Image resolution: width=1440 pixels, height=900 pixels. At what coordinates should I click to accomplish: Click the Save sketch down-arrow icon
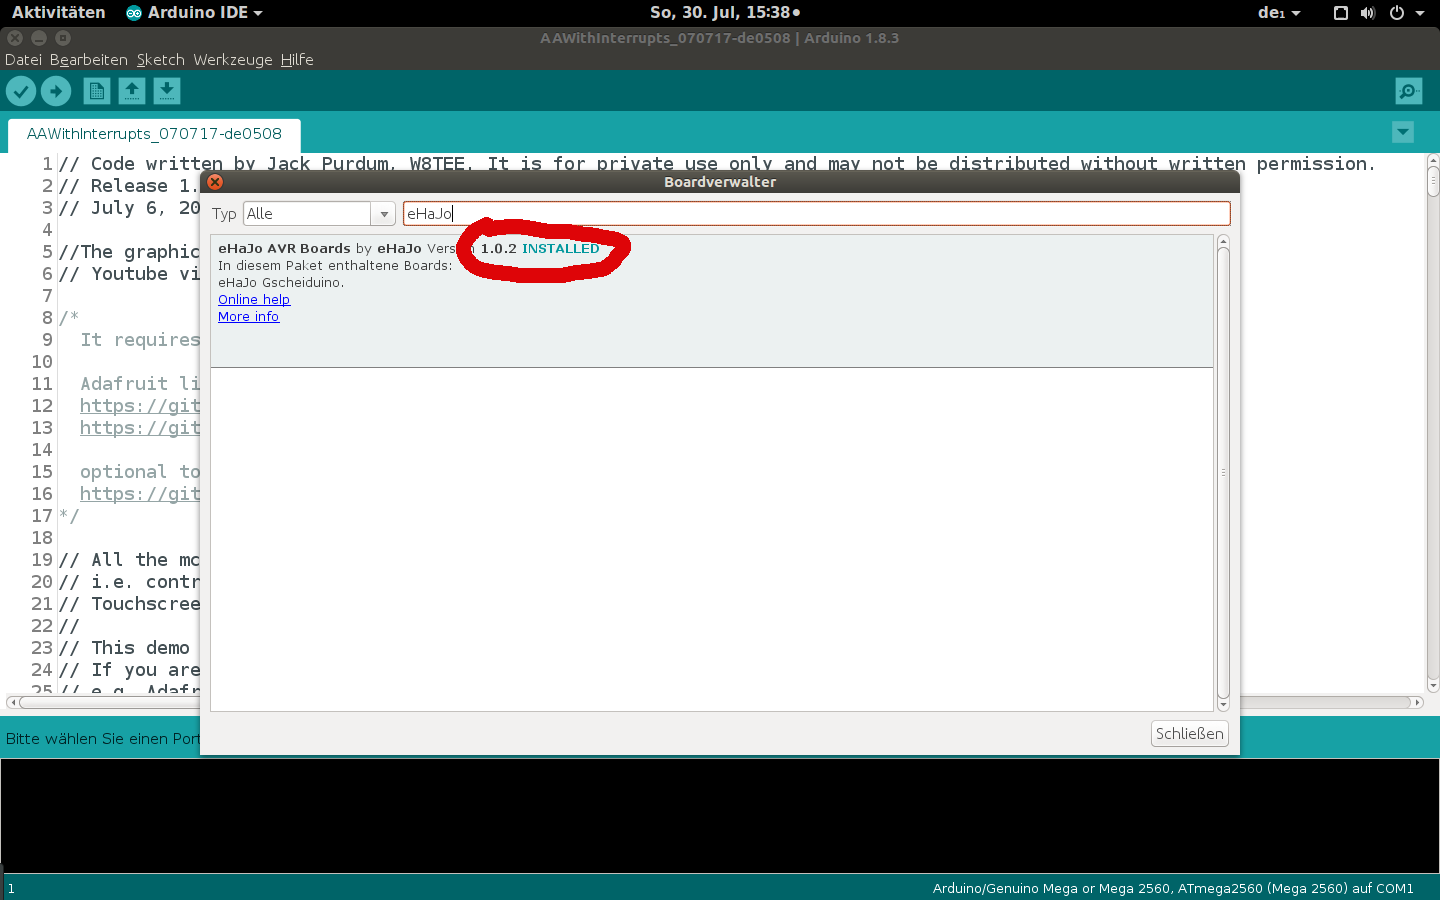click(x=167, y=91)
